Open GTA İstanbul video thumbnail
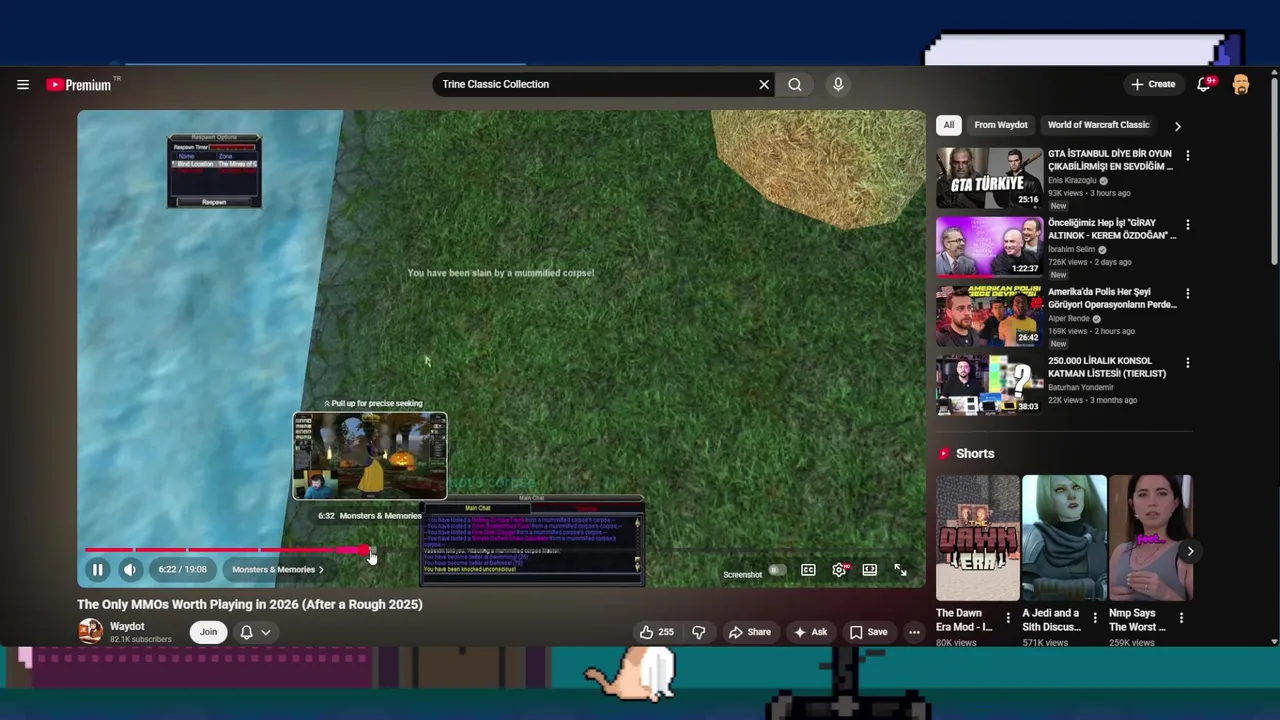 point(989,177)
